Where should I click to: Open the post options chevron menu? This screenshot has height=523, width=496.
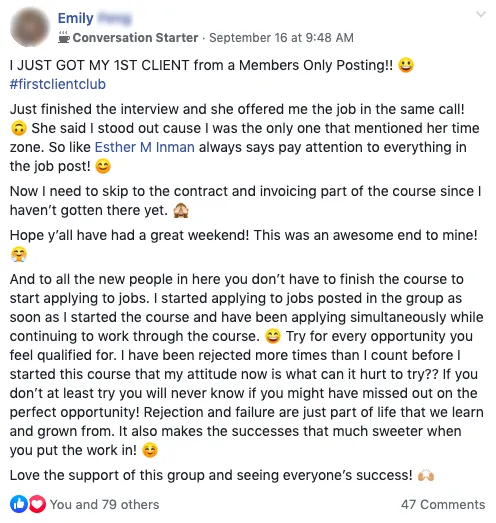(x=481, y=14)
